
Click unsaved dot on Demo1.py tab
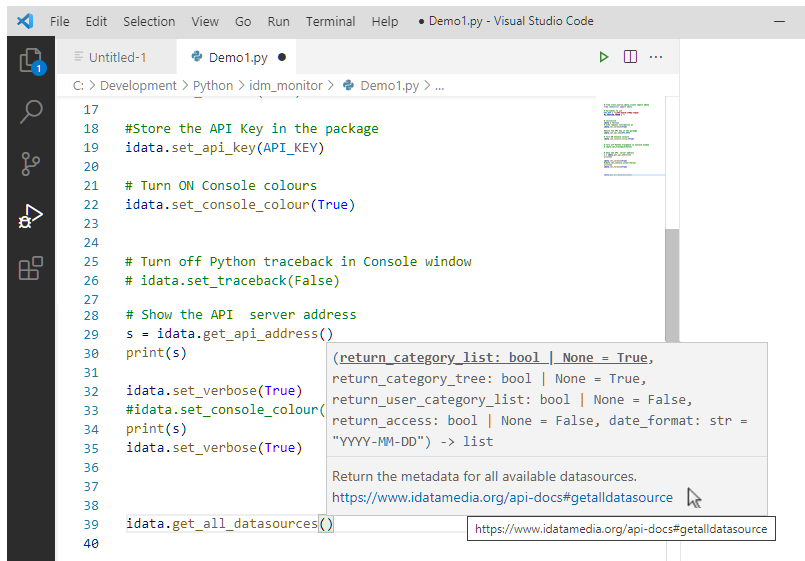(282, 57)
